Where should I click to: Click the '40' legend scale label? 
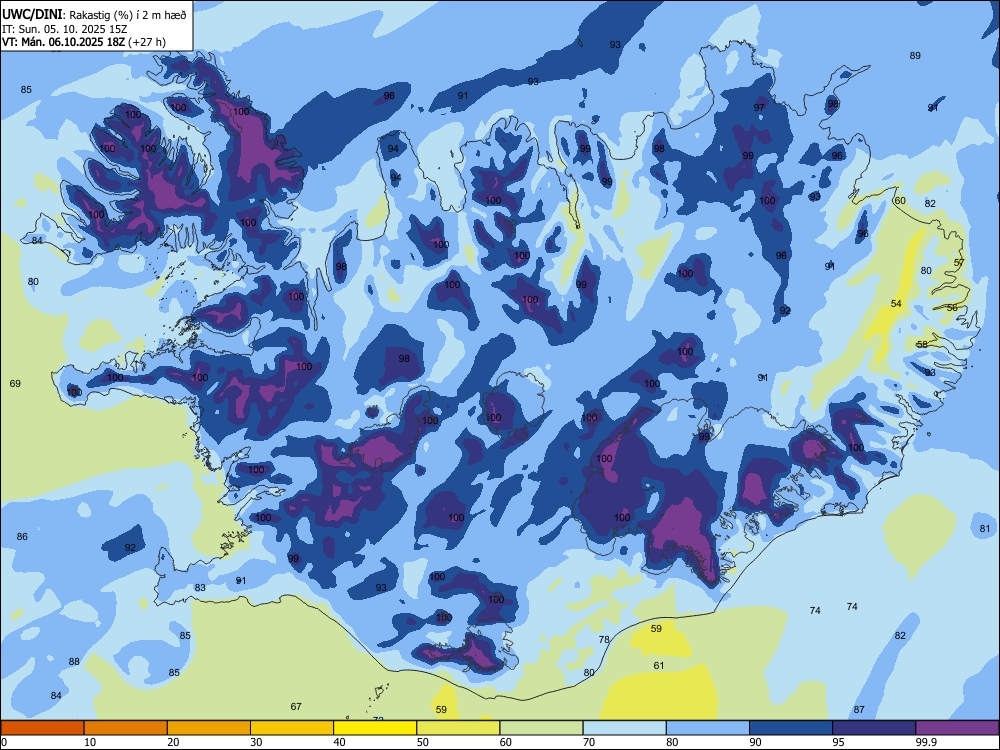(x=339, y=742)
